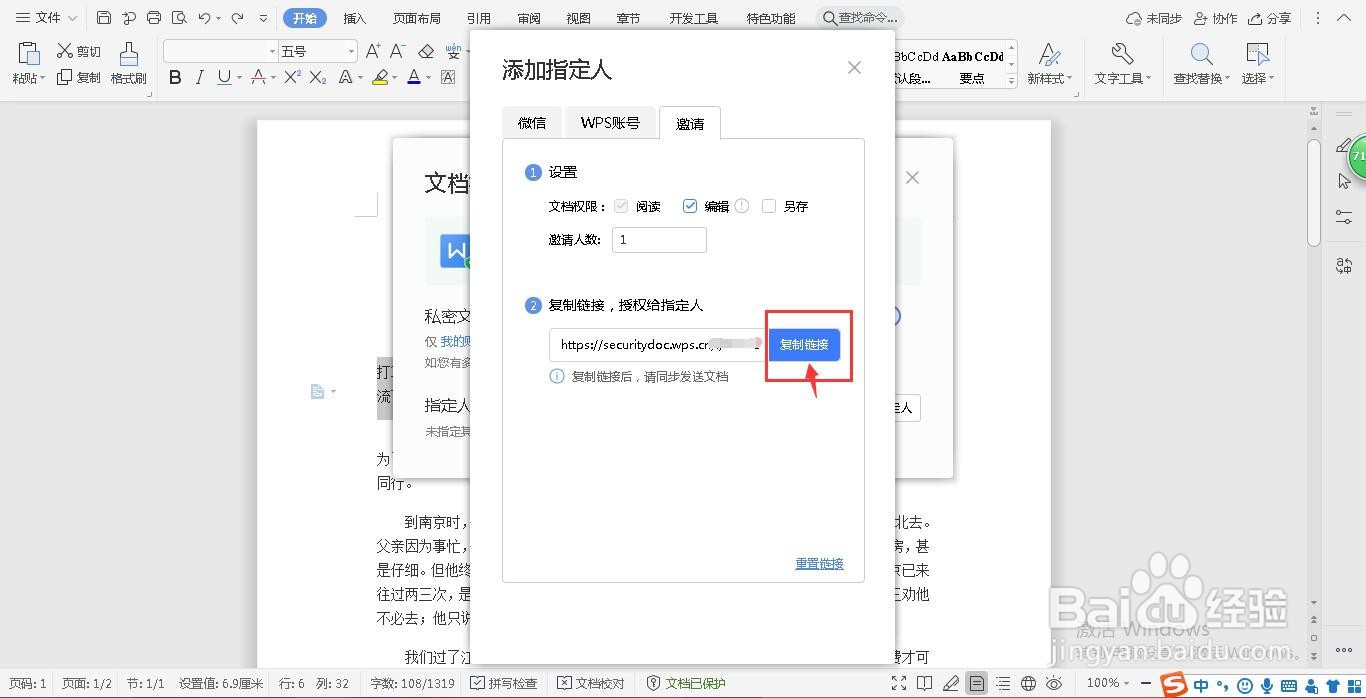Apply Underline formatting
This screenshot has height=698, width=1366.
[x=223, y=77]
